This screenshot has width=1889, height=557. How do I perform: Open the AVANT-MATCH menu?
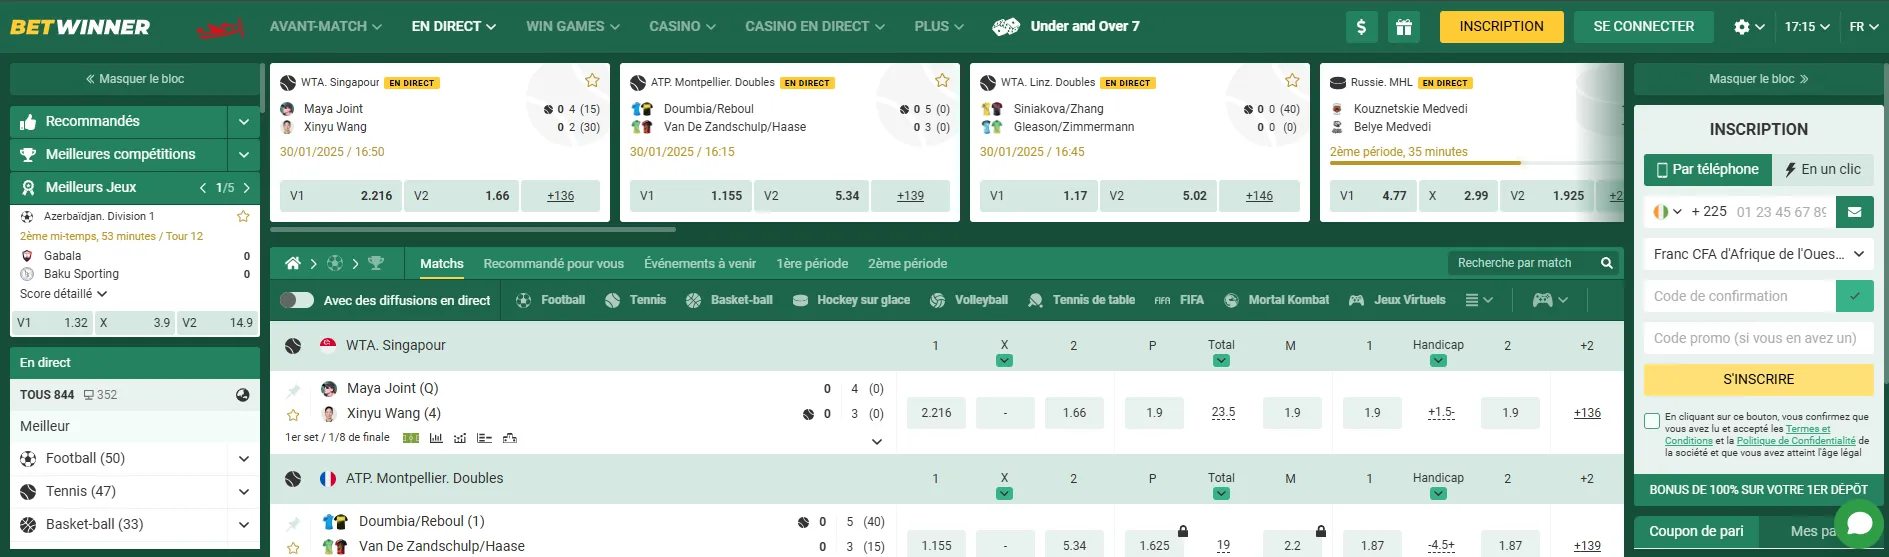point(326,27)
